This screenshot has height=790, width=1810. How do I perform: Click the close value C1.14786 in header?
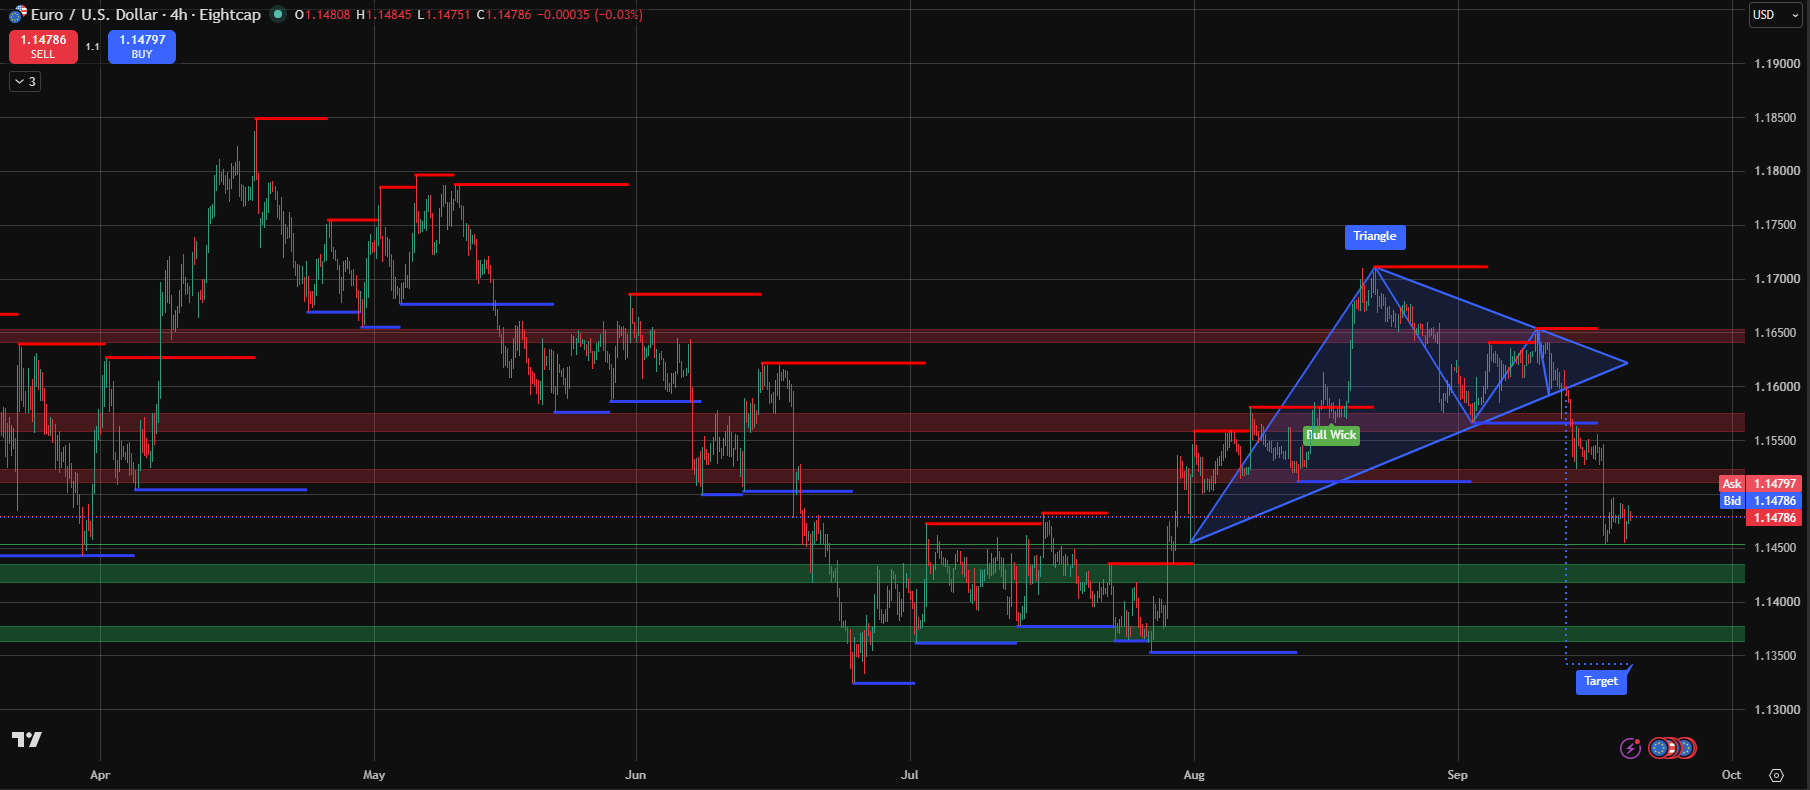point(504,15)
